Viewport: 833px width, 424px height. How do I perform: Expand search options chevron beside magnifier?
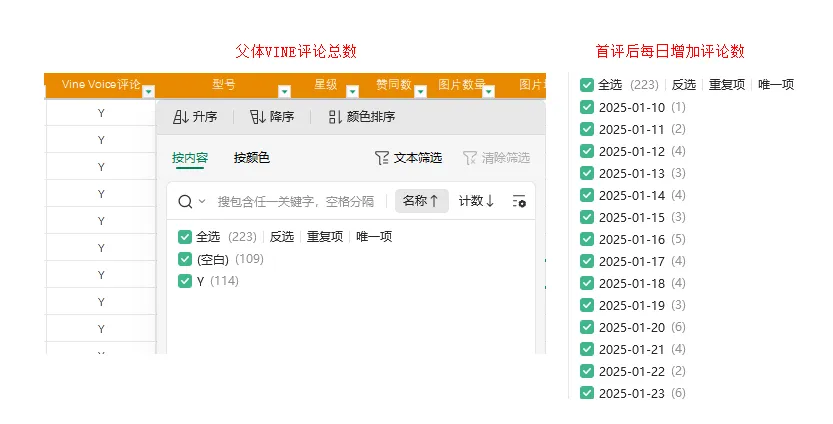202,201
